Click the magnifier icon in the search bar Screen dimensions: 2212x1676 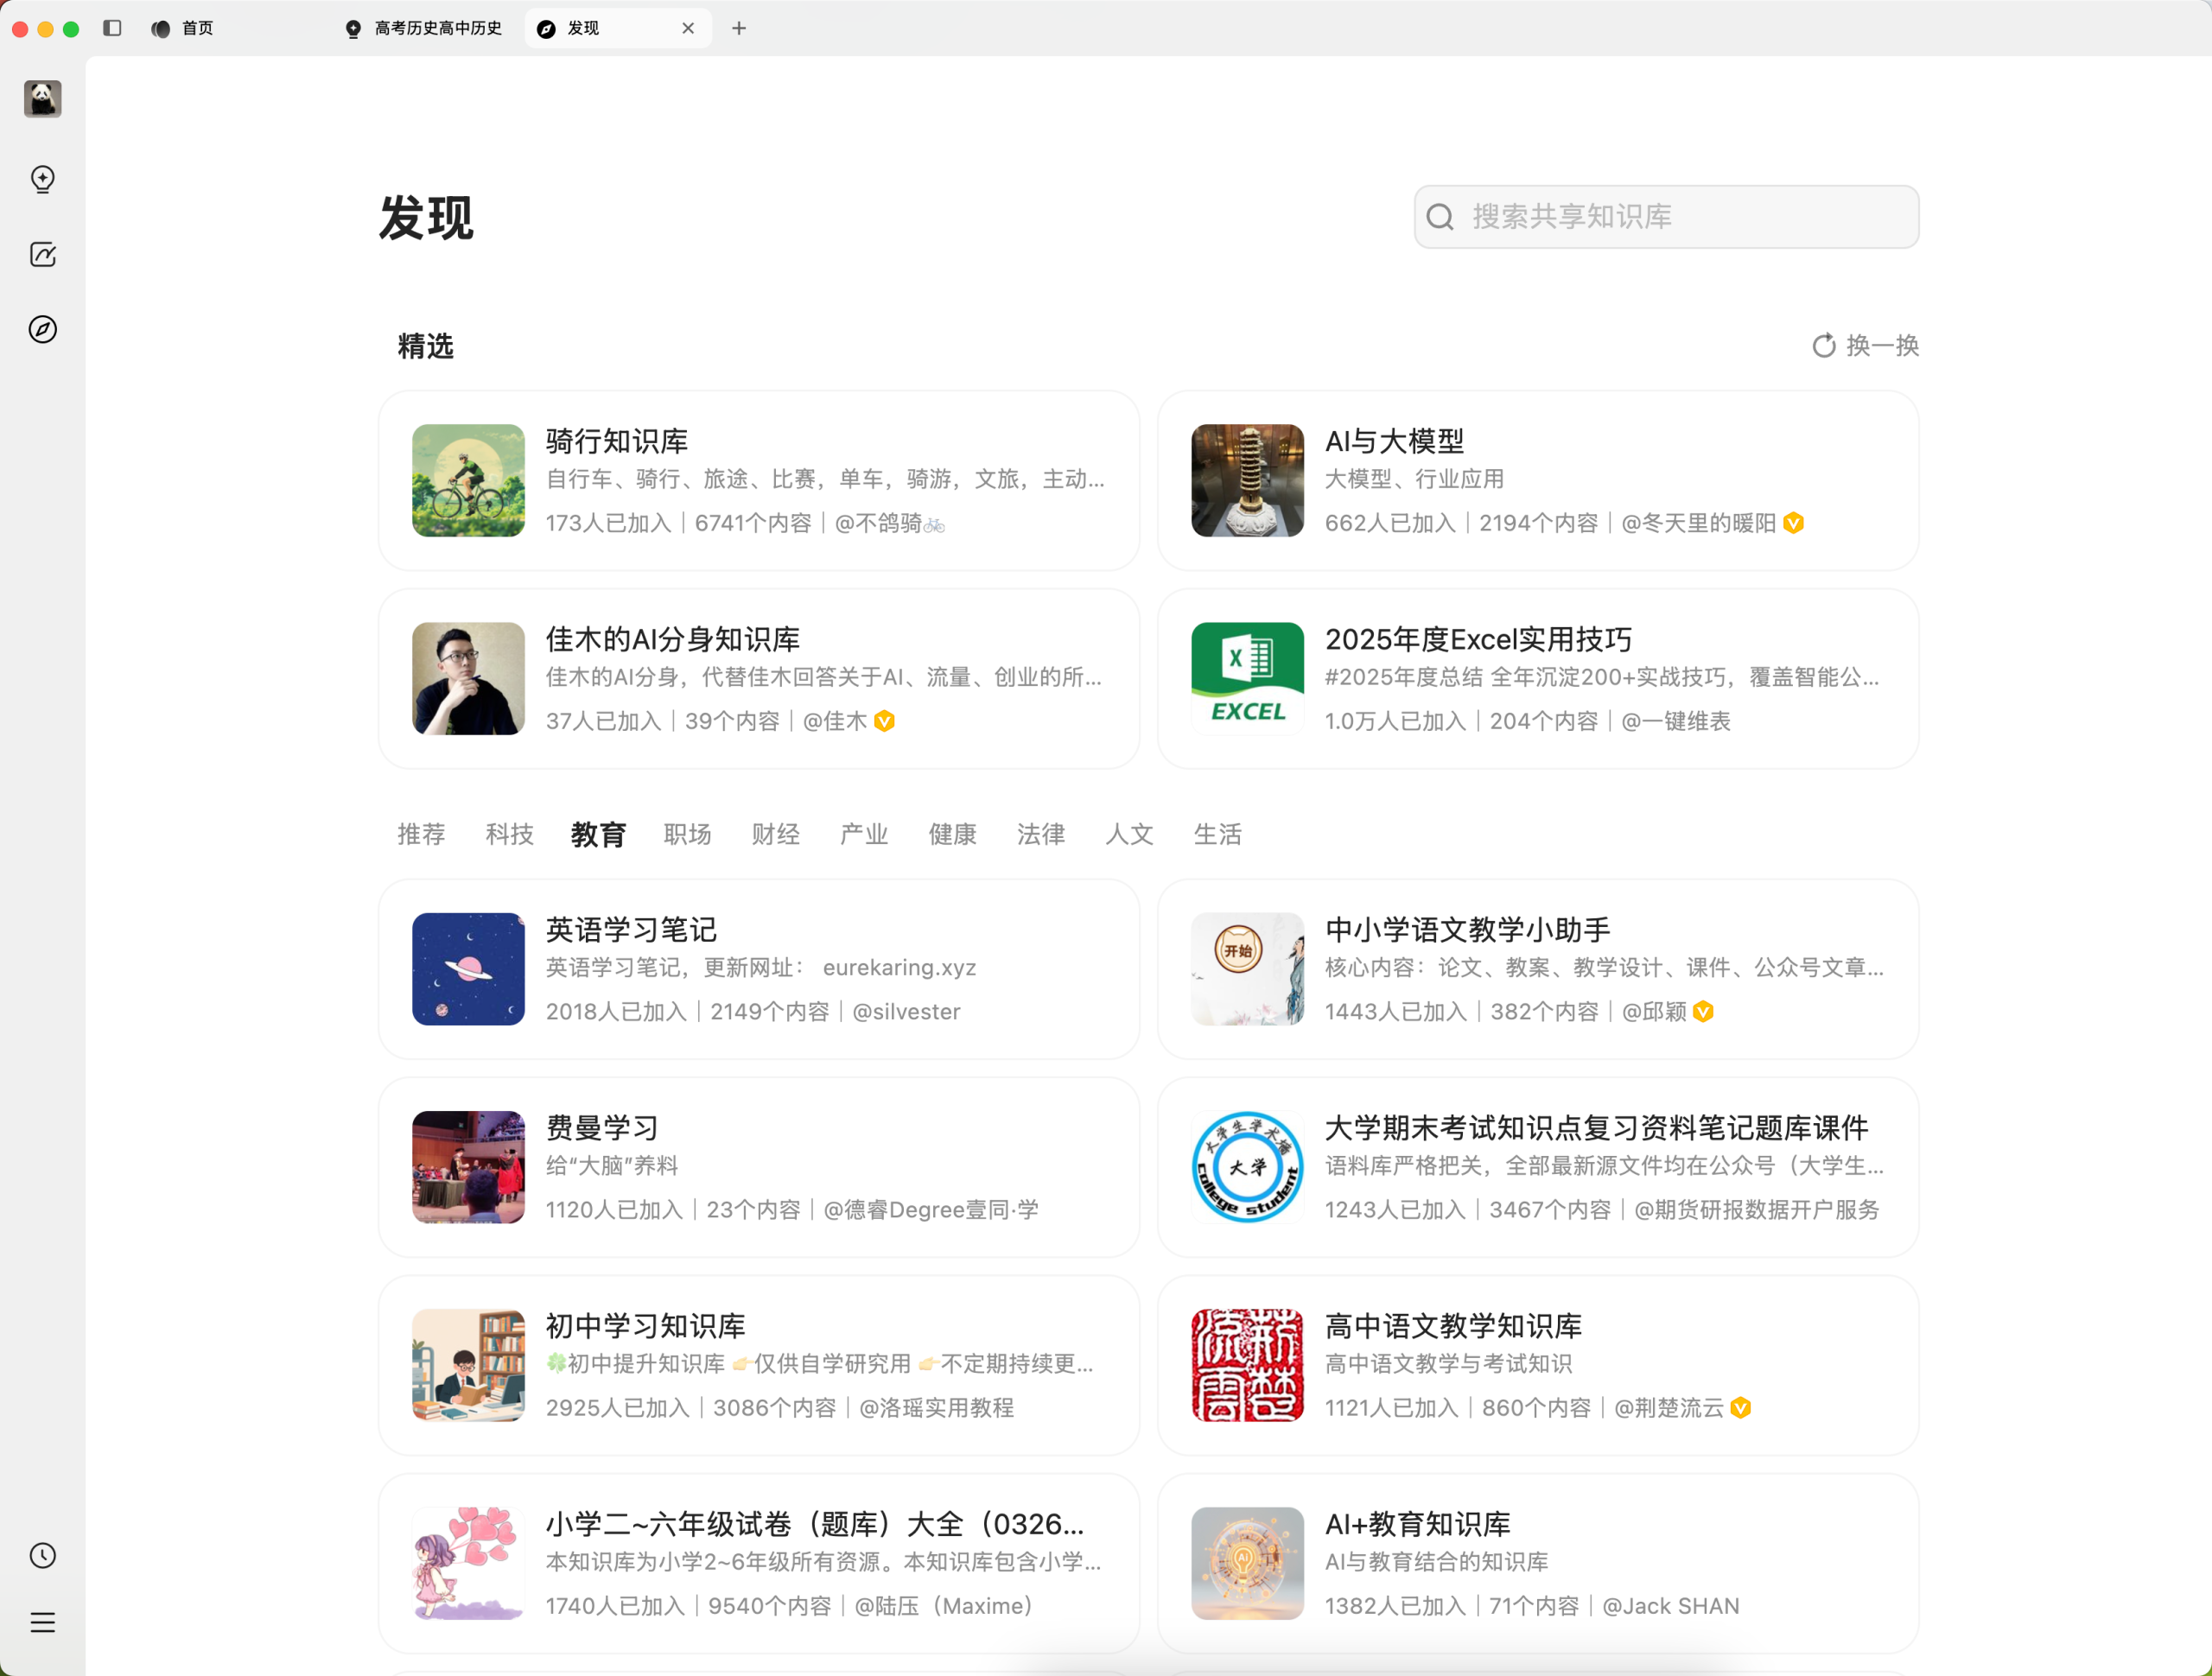click(1440, 217)
